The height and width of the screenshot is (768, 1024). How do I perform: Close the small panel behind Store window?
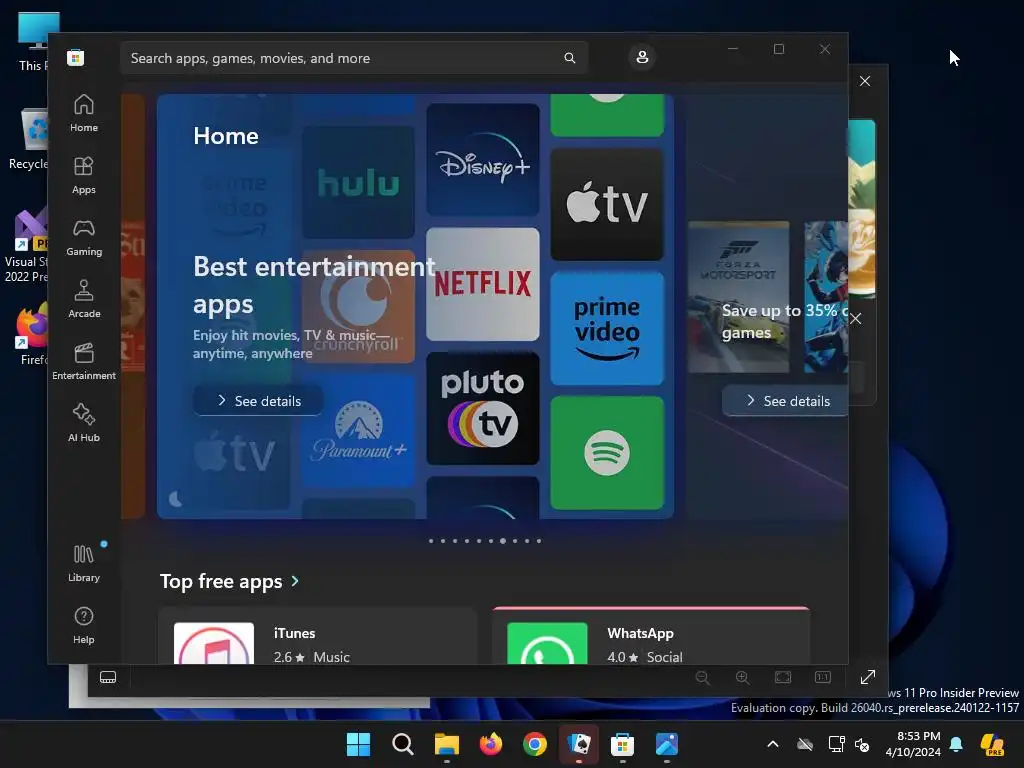click(856, 319)
